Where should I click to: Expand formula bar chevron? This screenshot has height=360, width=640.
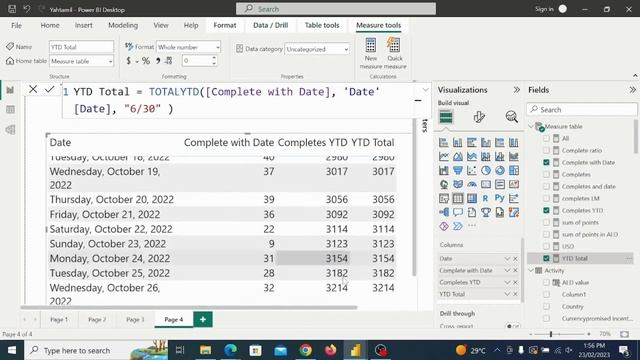425,89
